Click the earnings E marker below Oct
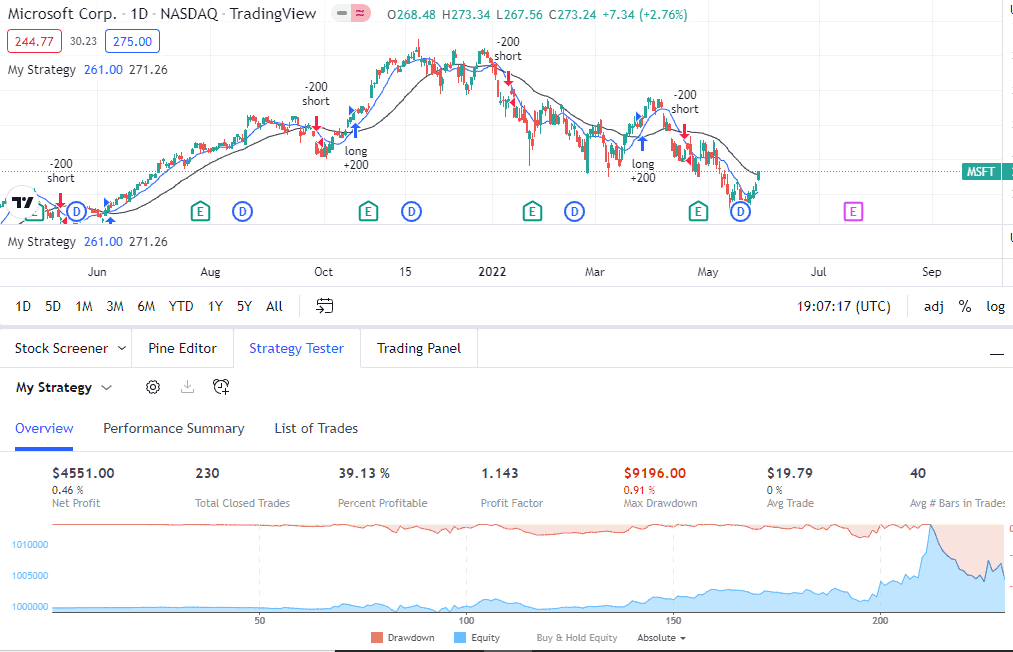This screenshot has width=1013, height=652. [x=368, y=211]
